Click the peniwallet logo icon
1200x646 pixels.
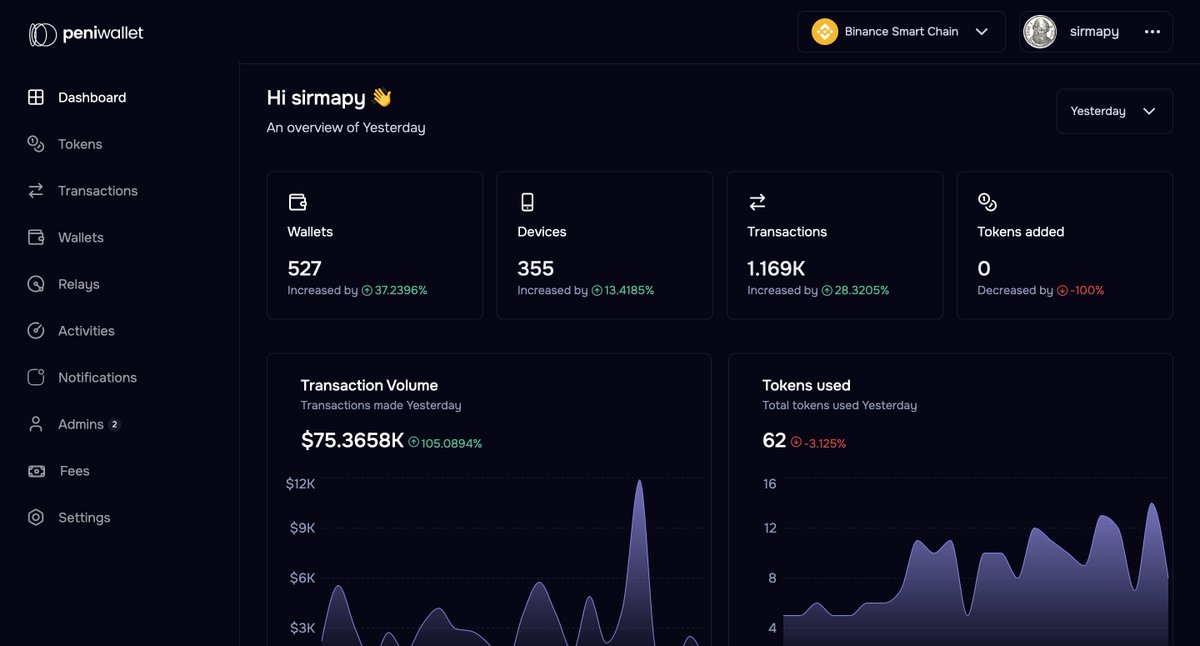coord(42,34)
